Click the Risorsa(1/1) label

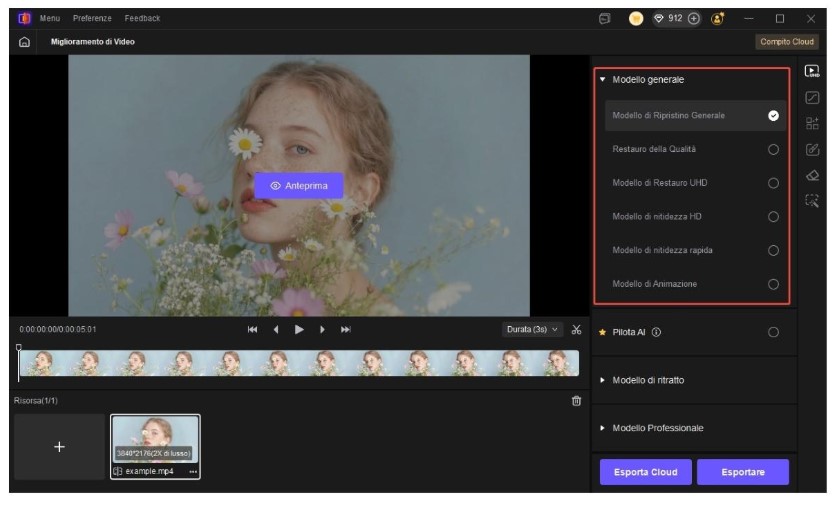coord(36,401)
